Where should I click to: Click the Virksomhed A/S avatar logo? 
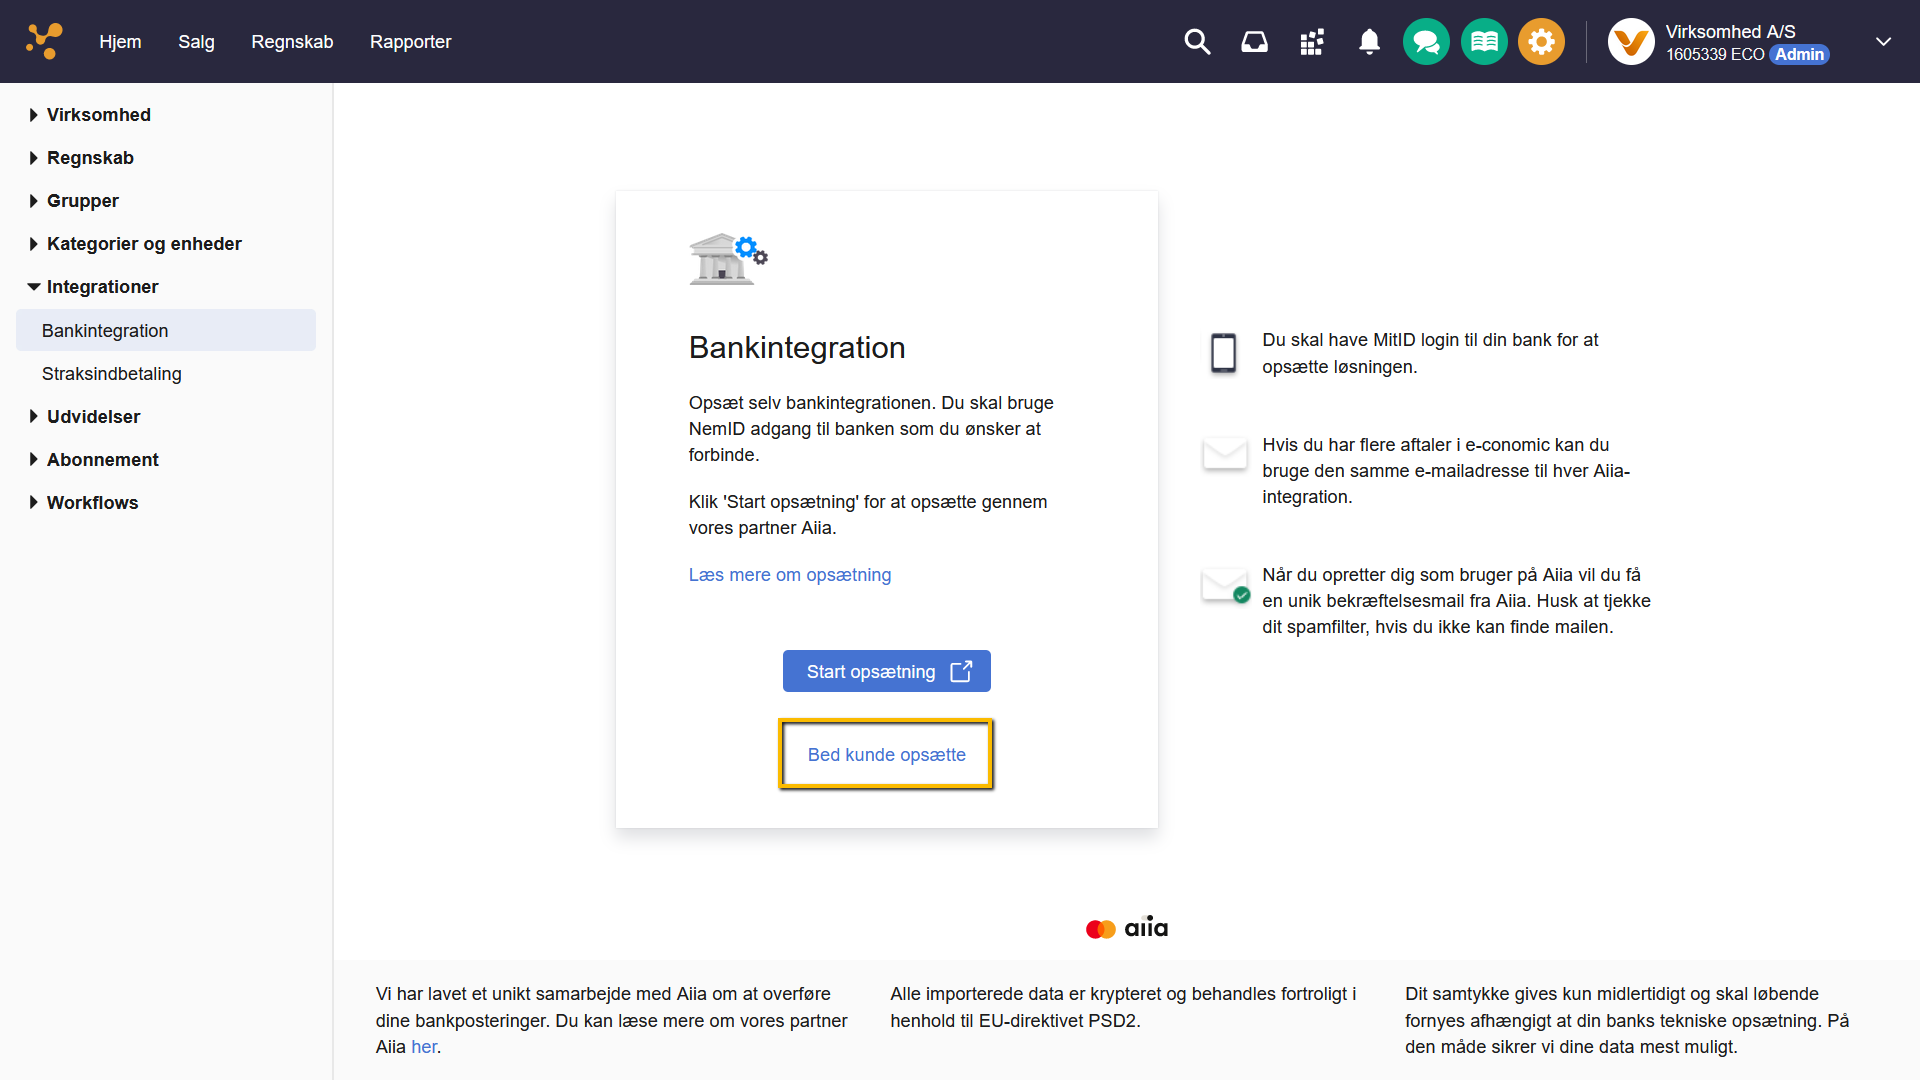pos(1631,42)
